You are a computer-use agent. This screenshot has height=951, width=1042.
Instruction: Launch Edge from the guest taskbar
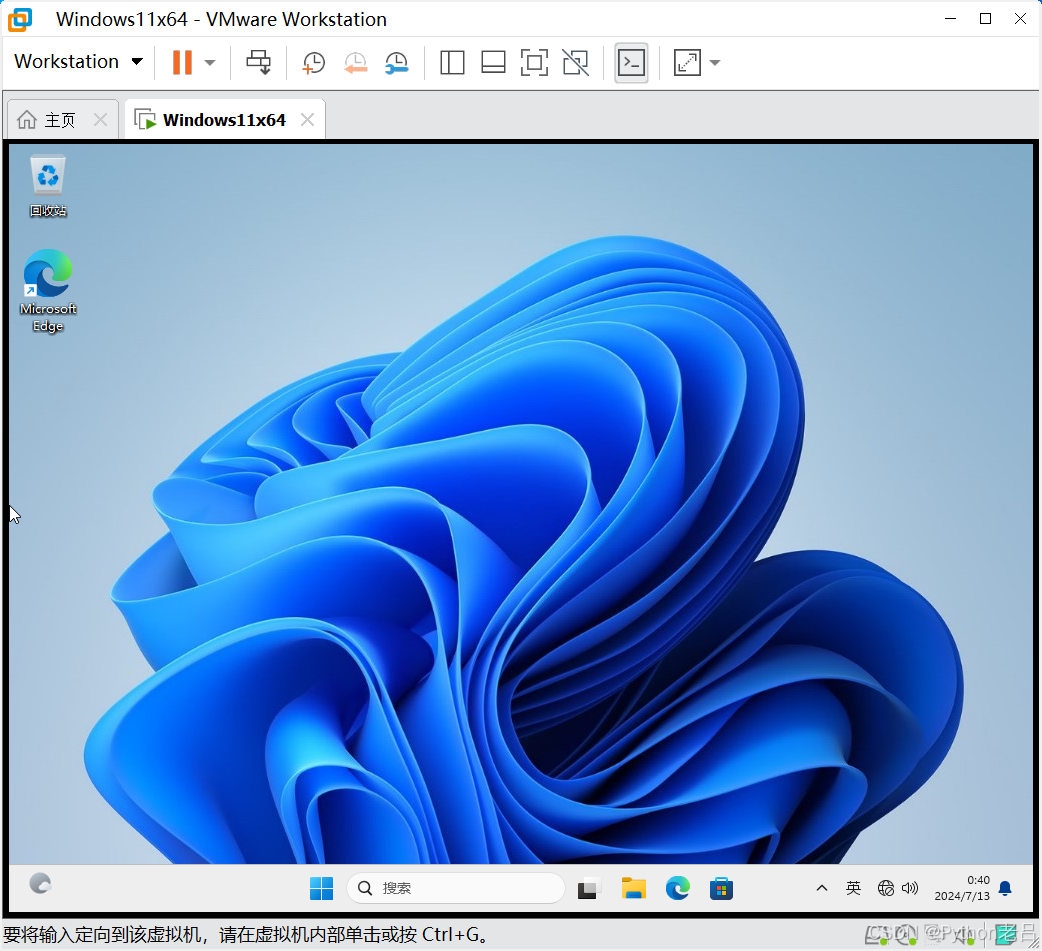coord(678,889)
